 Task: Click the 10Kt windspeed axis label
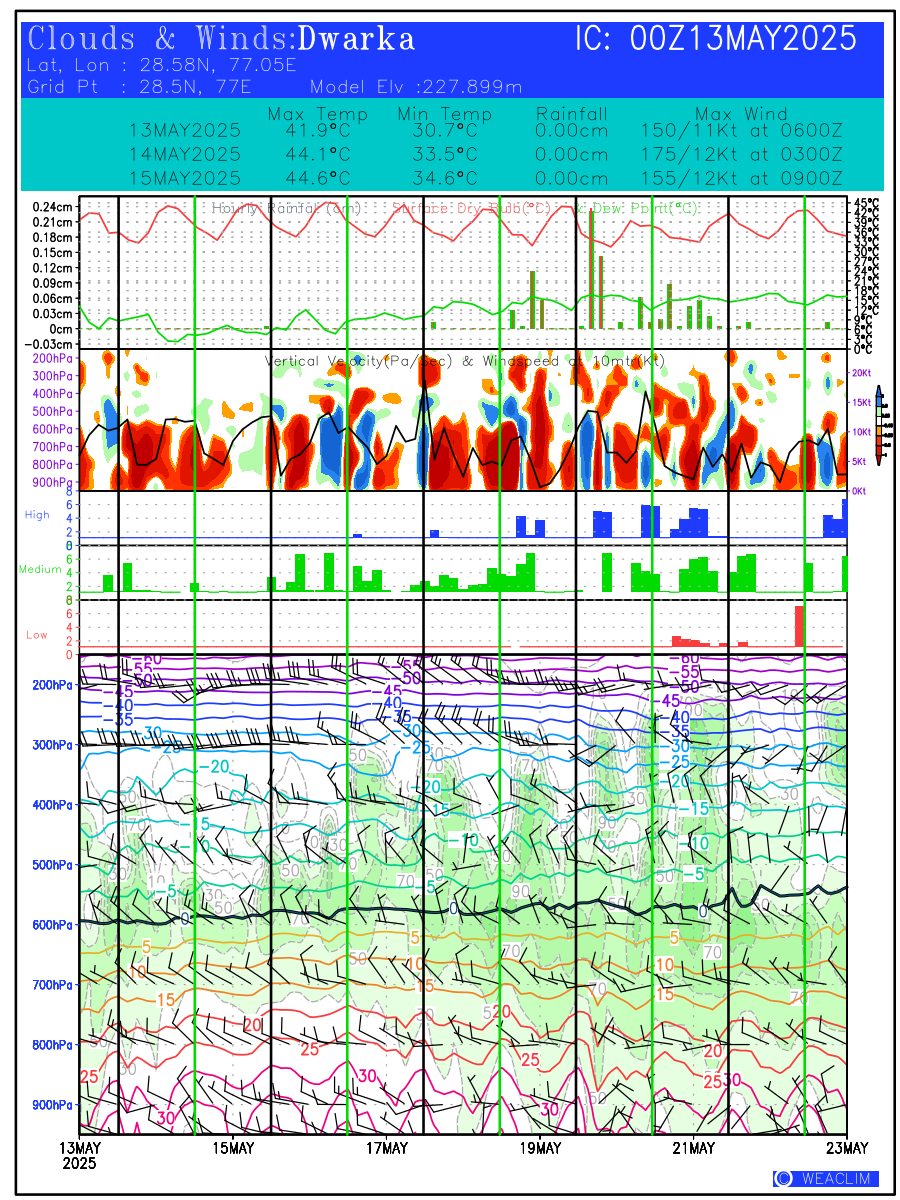tap(864, 432)
